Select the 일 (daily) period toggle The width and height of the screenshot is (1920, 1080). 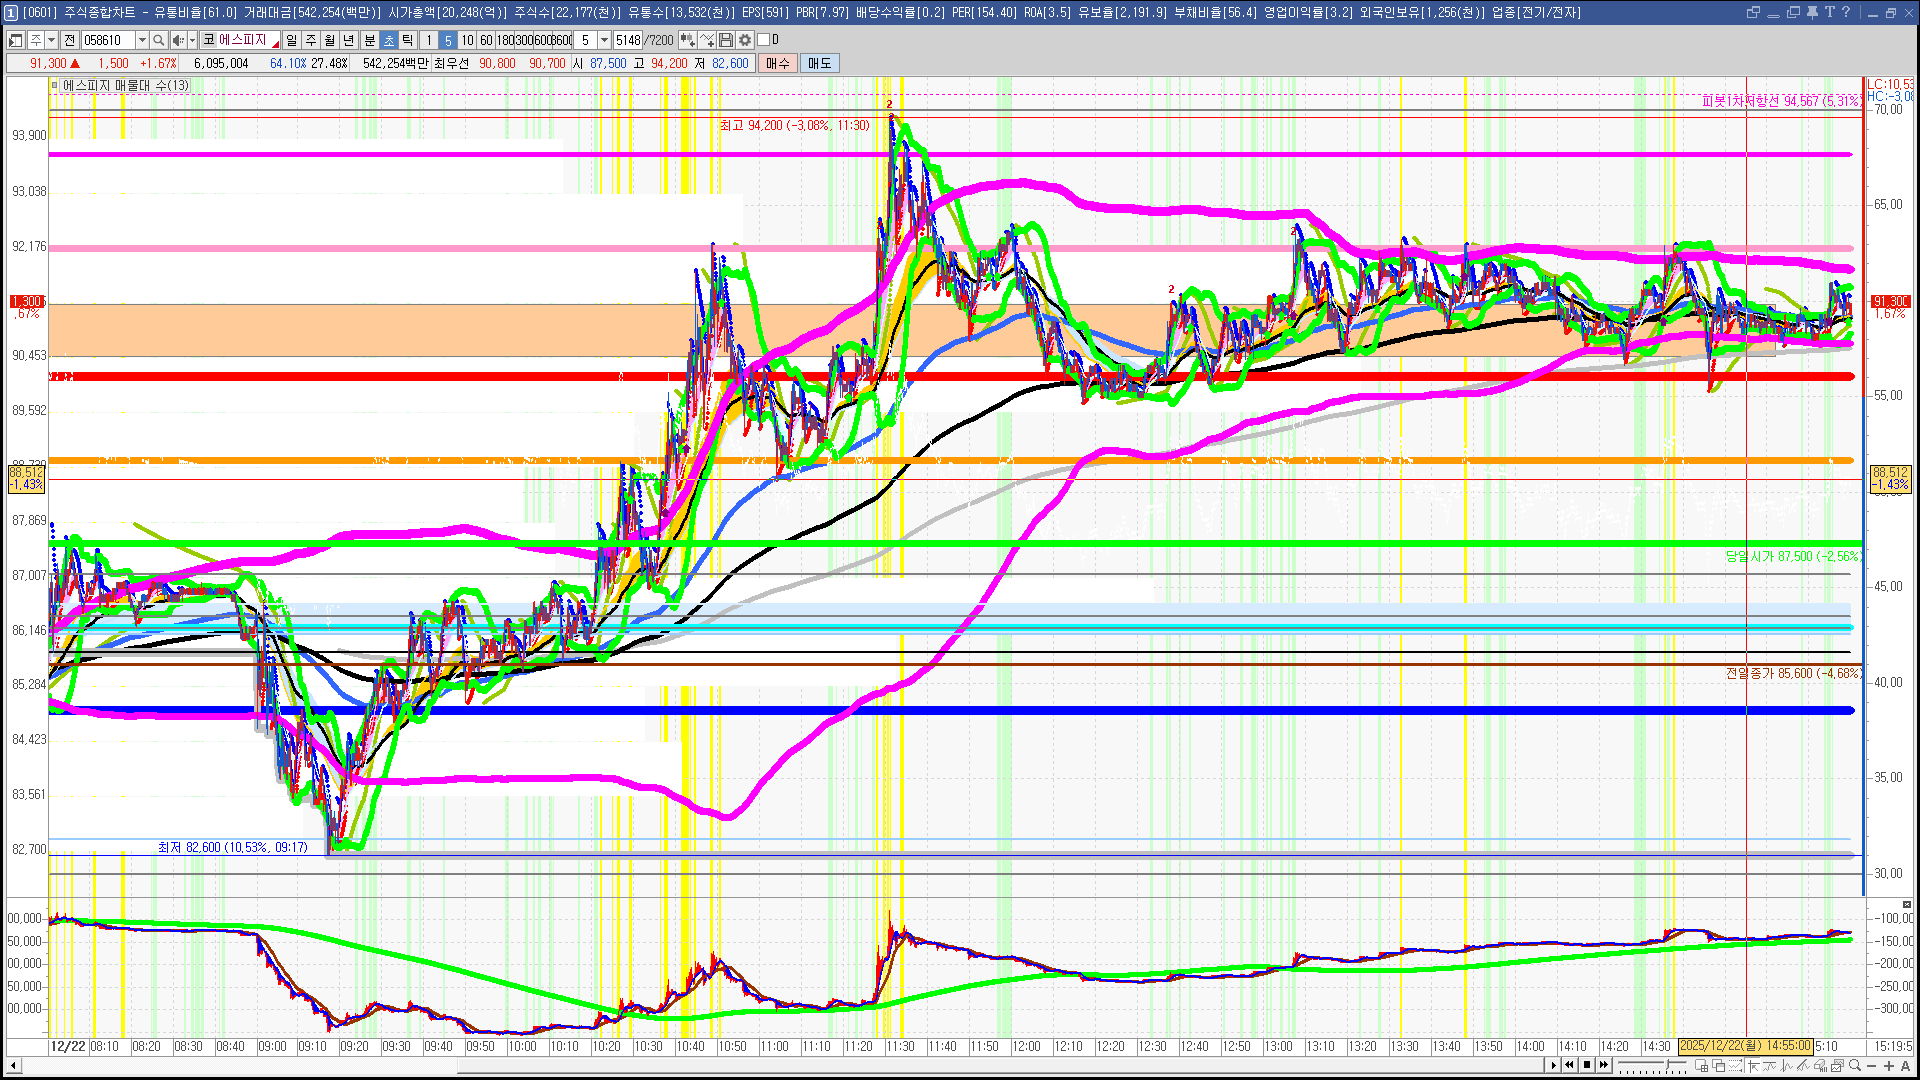pos(291,40)
